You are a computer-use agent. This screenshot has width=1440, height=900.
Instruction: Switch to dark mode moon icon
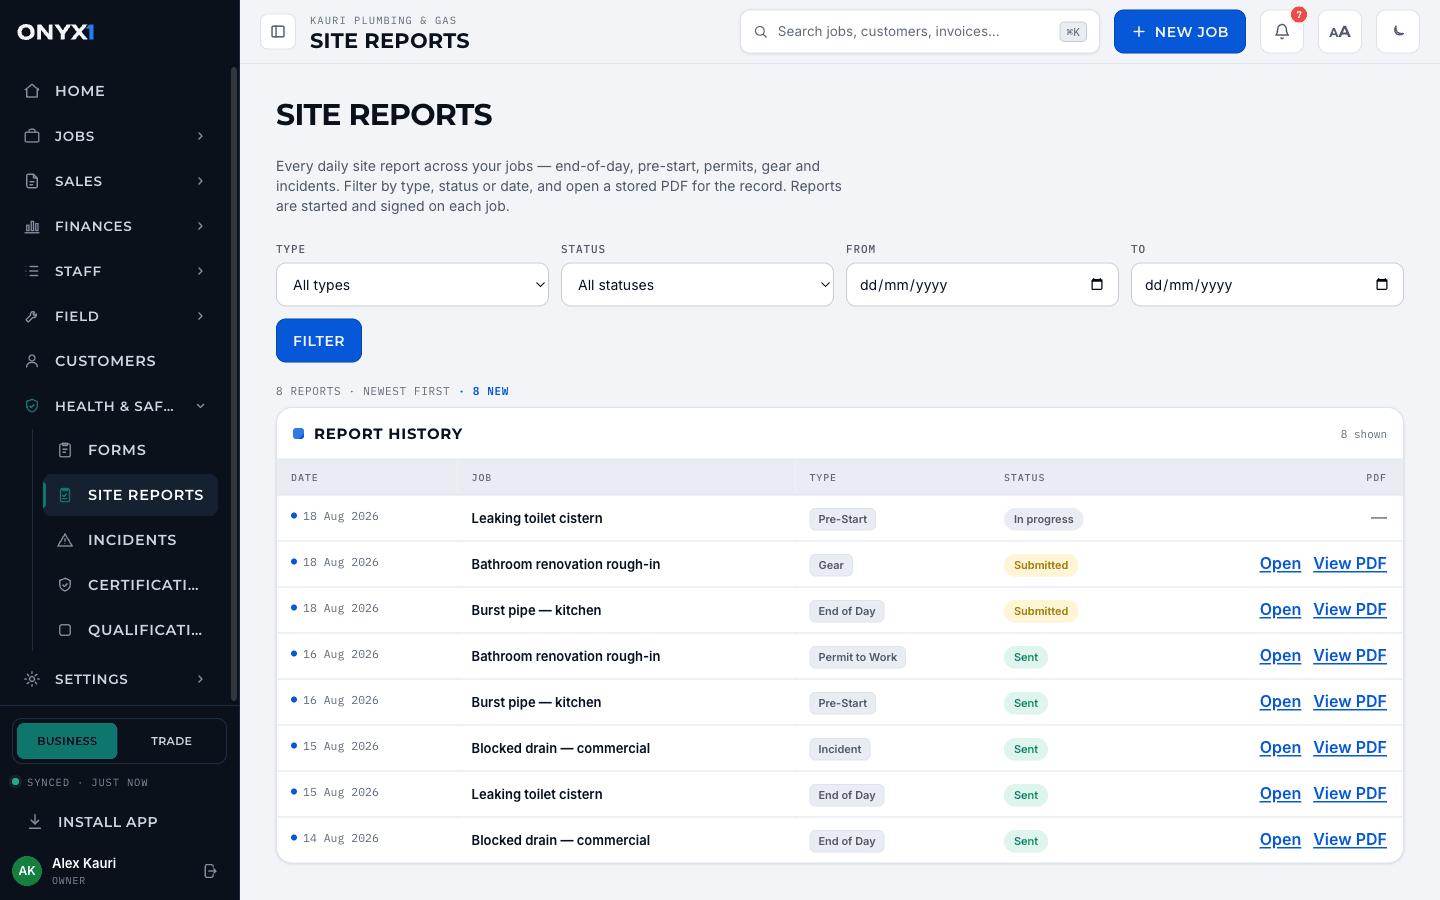pyautogui.click(x=1398, y=32)
